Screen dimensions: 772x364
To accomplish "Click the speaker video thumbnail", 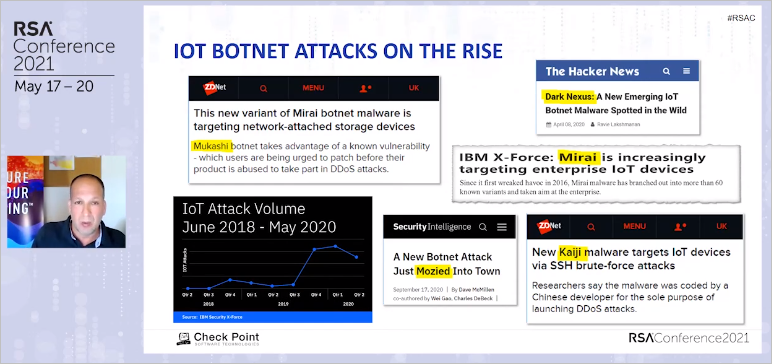I will [66, 201].
